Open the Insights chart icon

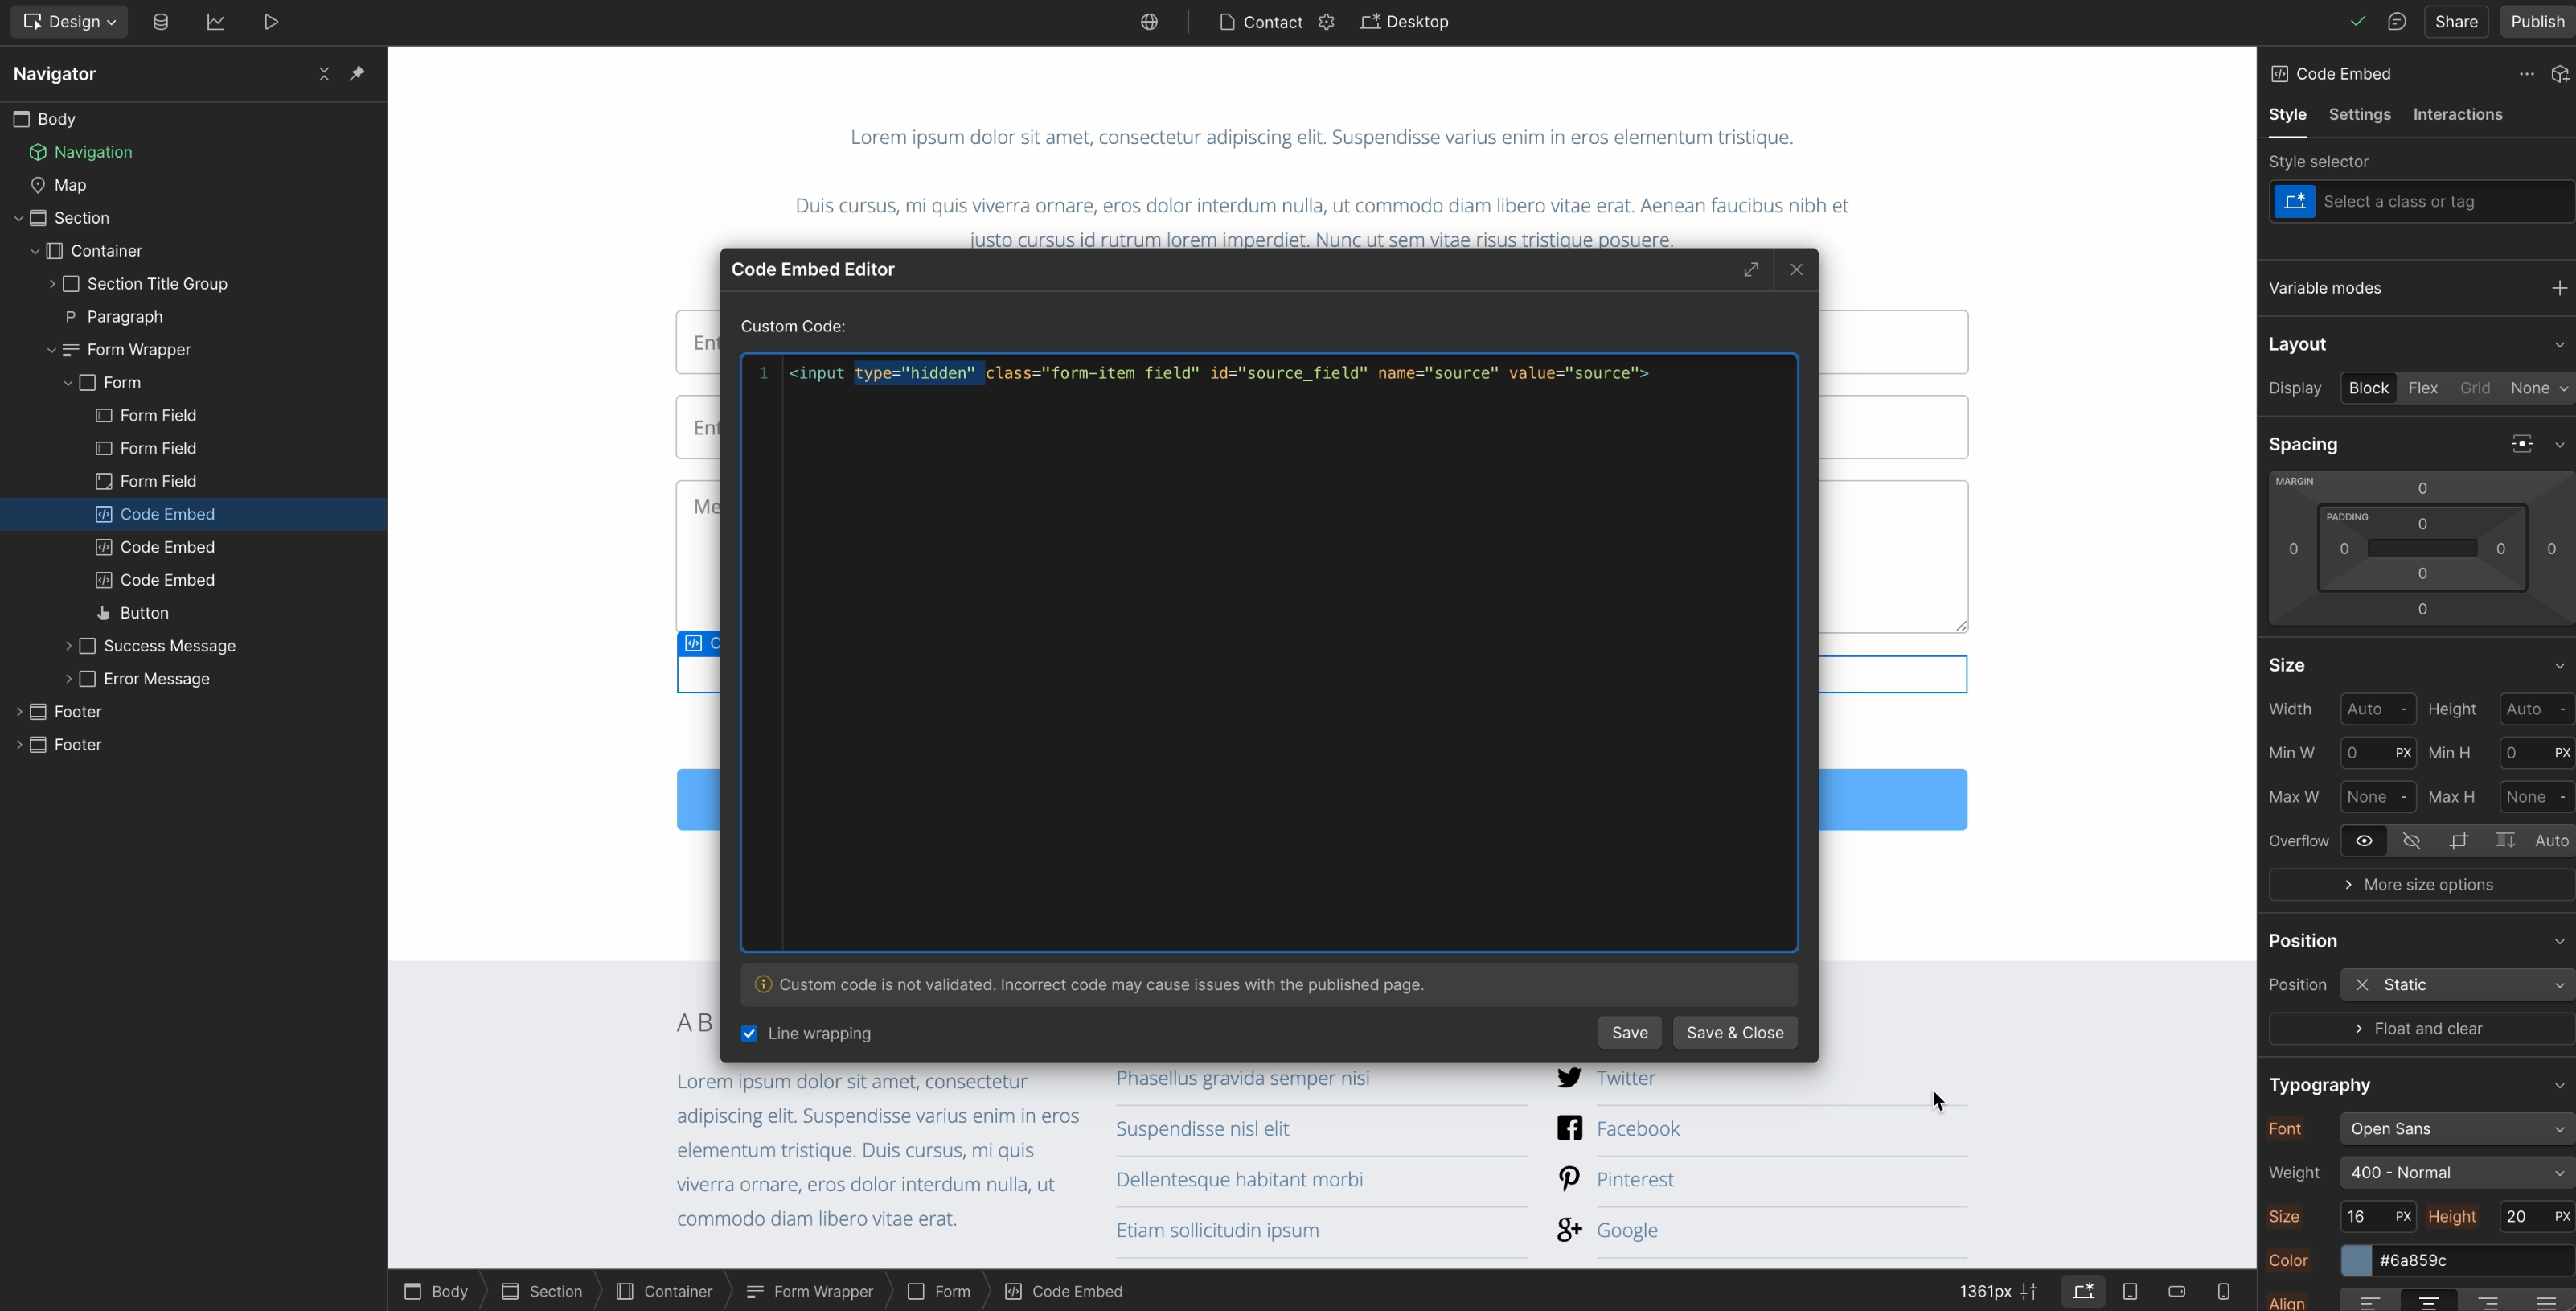point(216,21)
